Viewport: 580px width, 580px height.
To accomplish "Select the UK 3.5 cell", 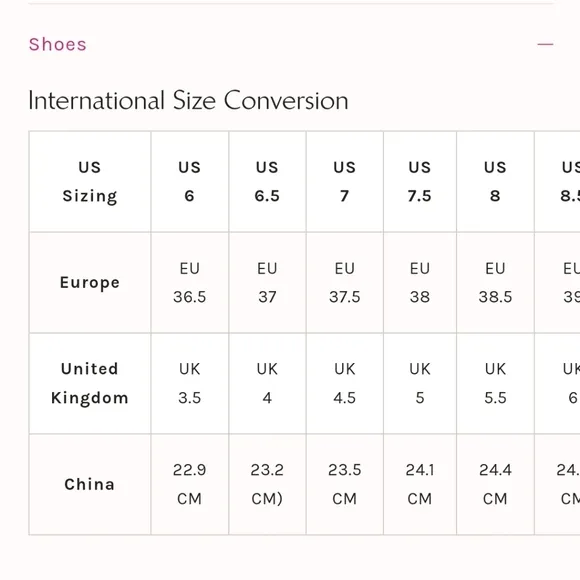I will 190,383.
